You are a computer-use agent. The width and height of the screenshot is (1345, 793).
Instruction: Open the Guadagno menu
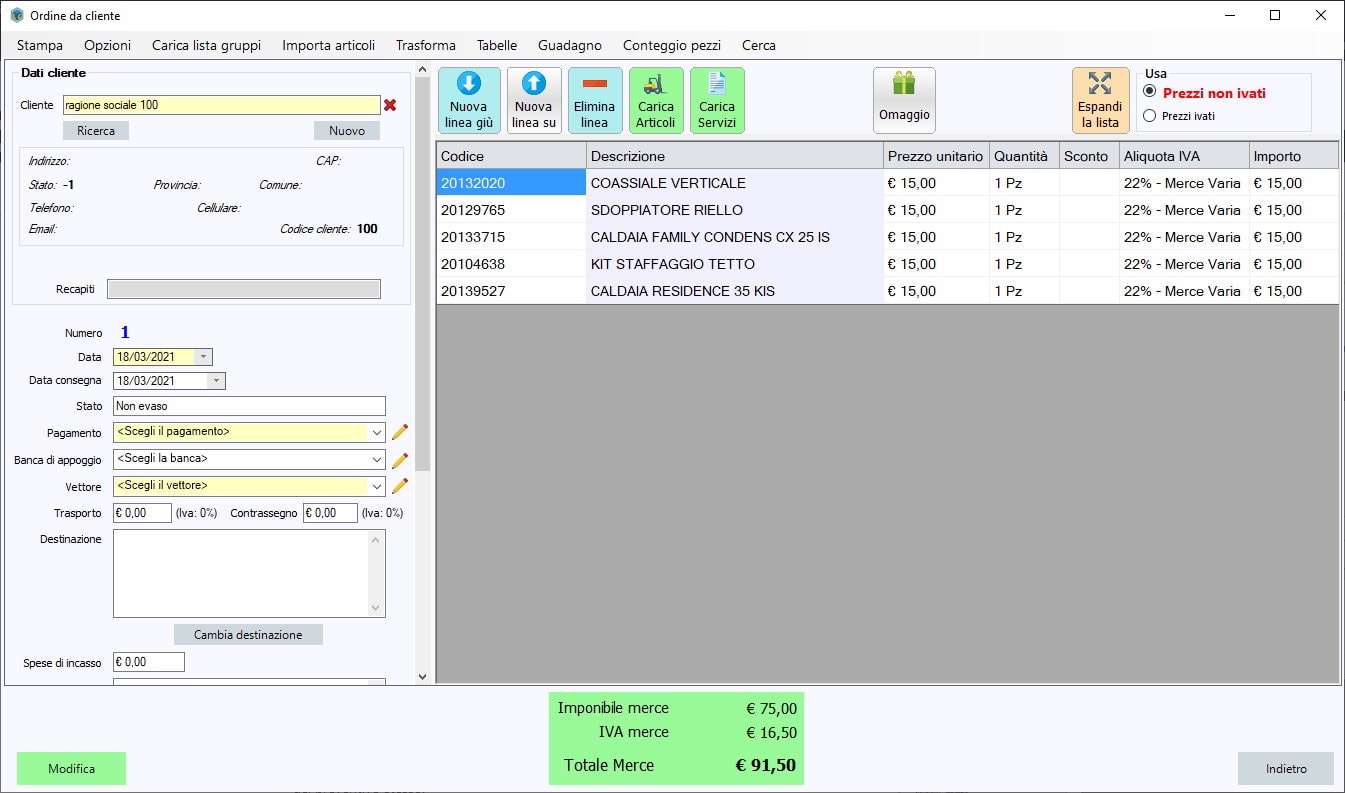click(570, 45)
